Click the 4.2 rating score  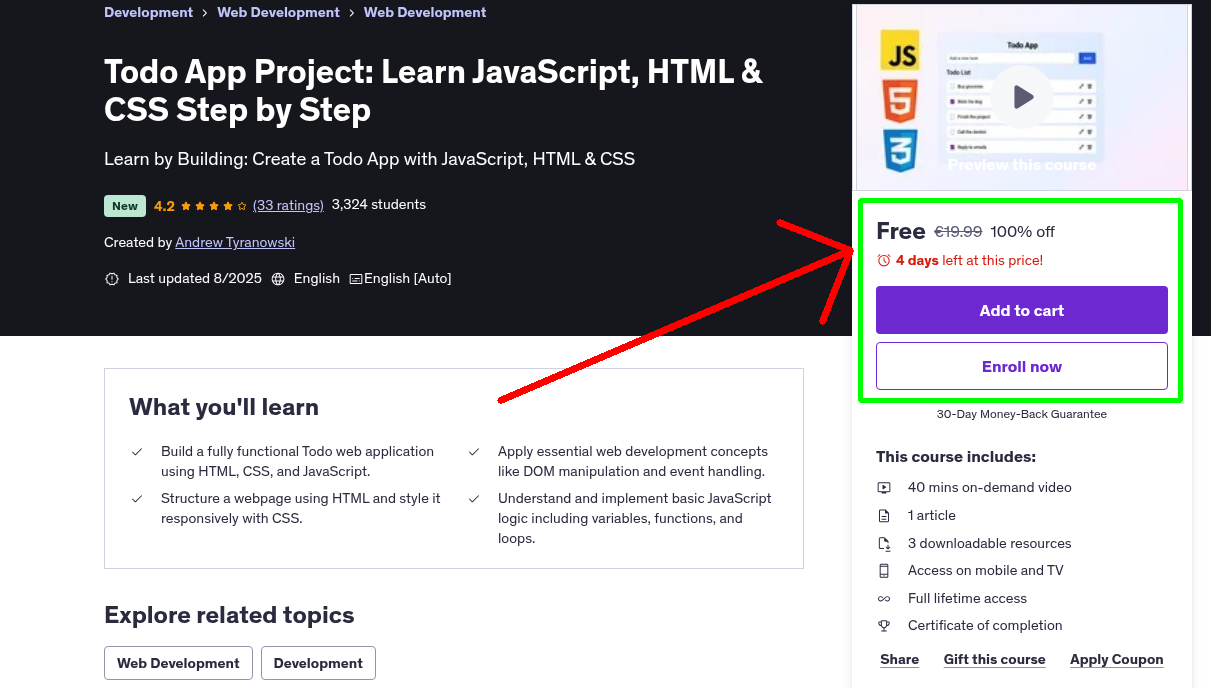tap(164, 206)
